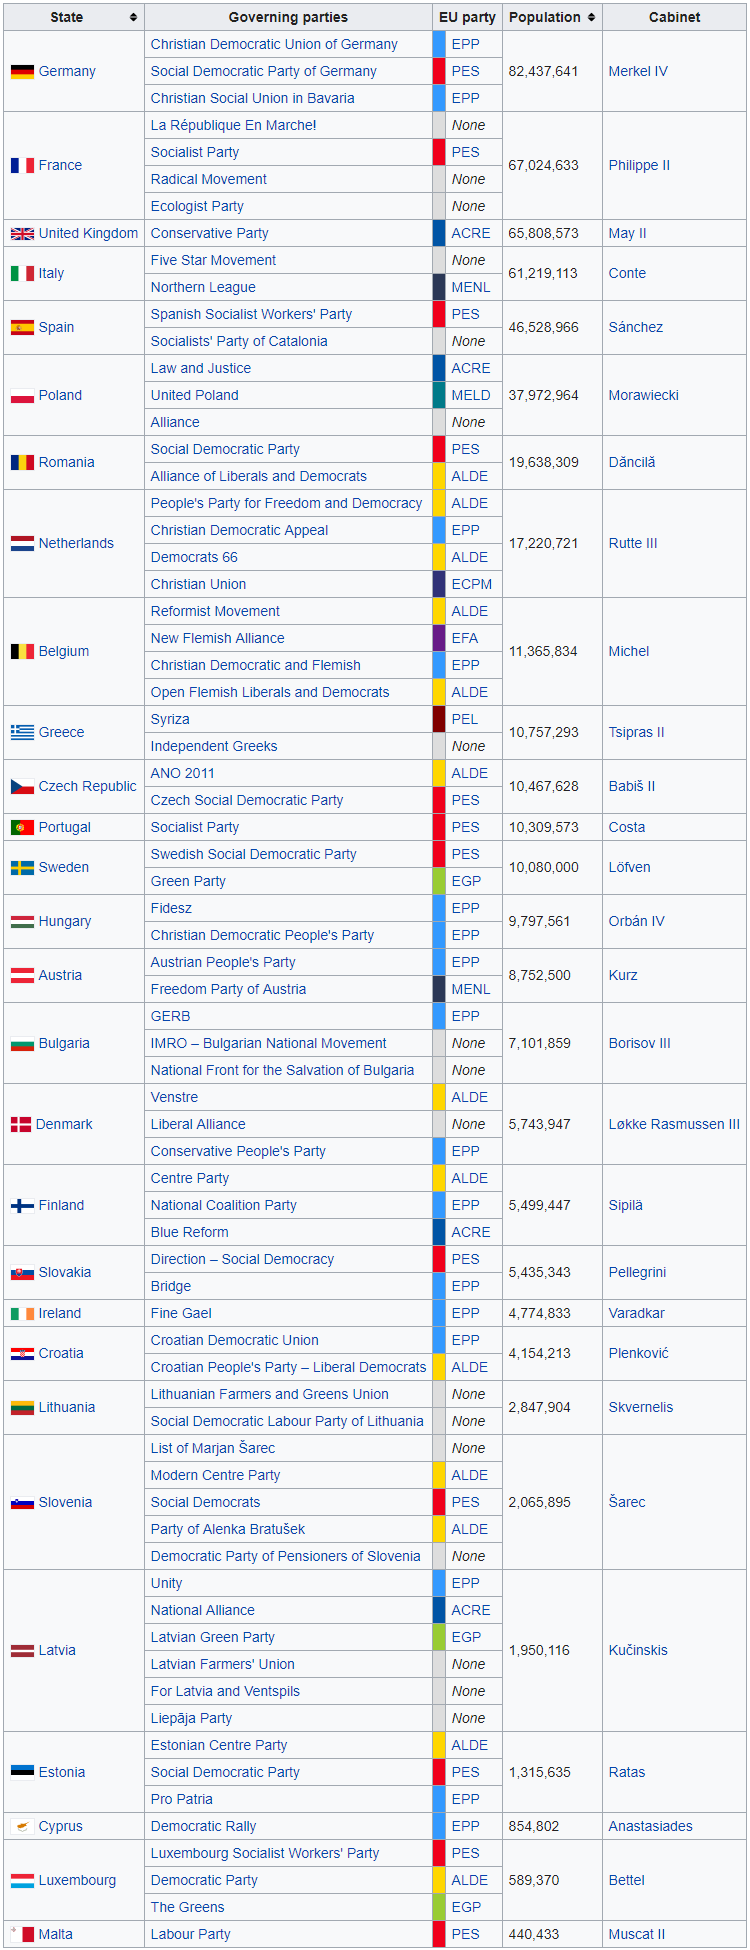Click the dark red PEL color cell beside Syriza

(439, 720)
